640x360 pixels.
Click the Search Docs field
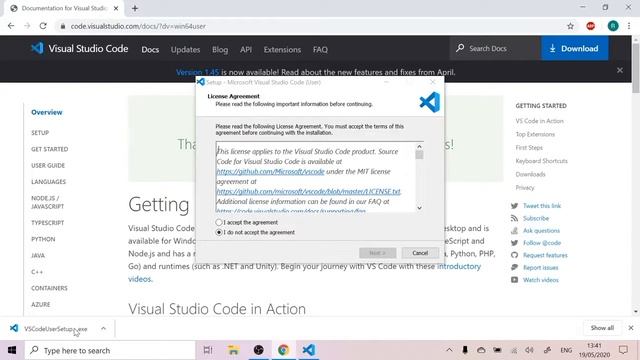coord(496,48)
